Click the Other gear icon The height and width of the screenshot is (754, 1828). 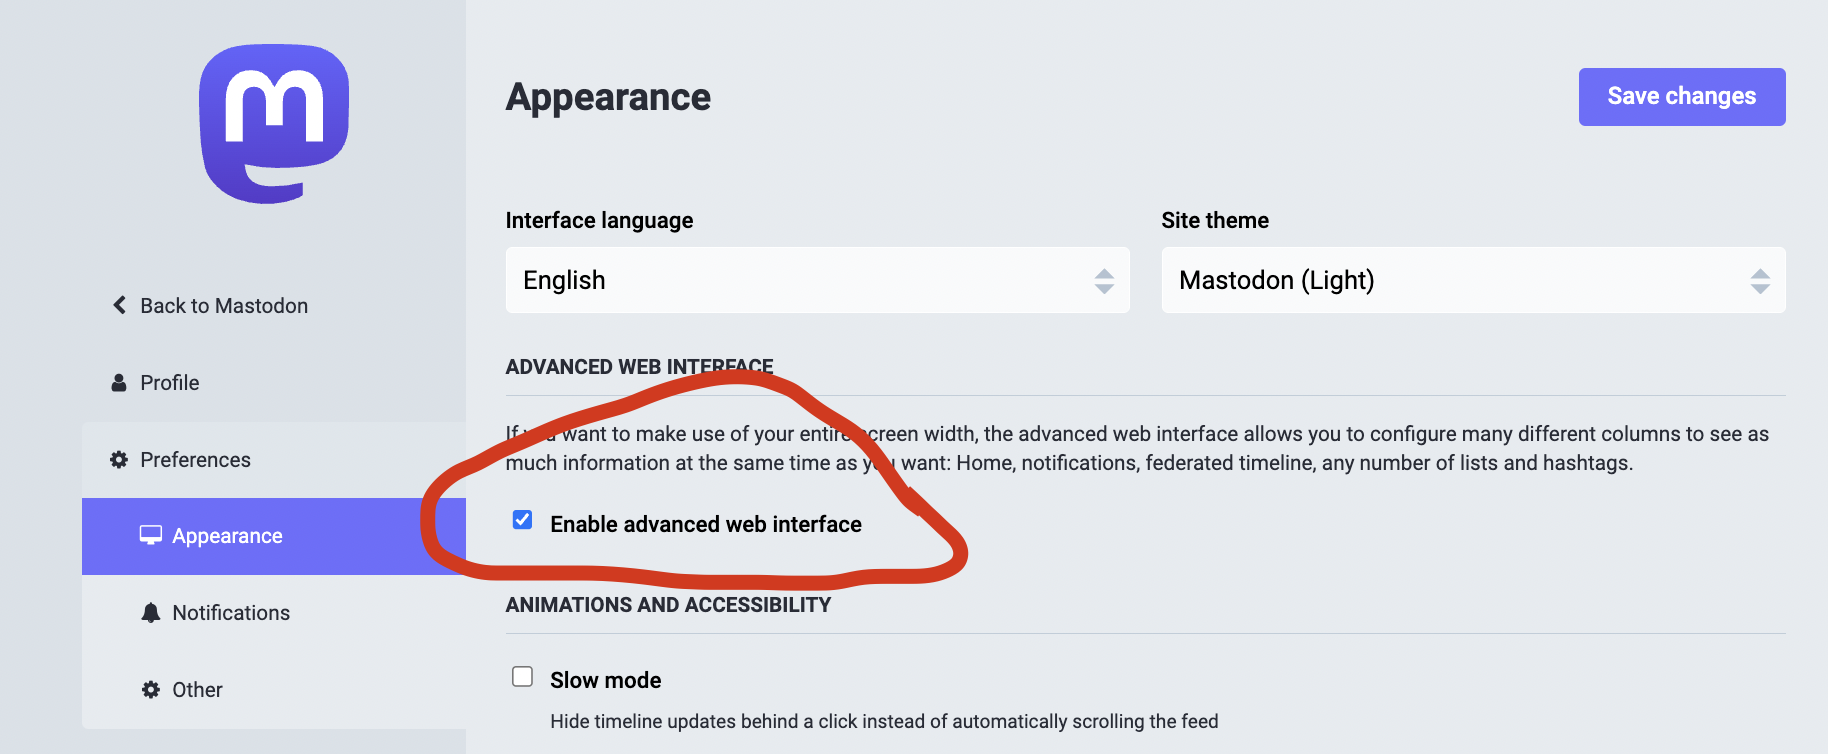(151, 690)
